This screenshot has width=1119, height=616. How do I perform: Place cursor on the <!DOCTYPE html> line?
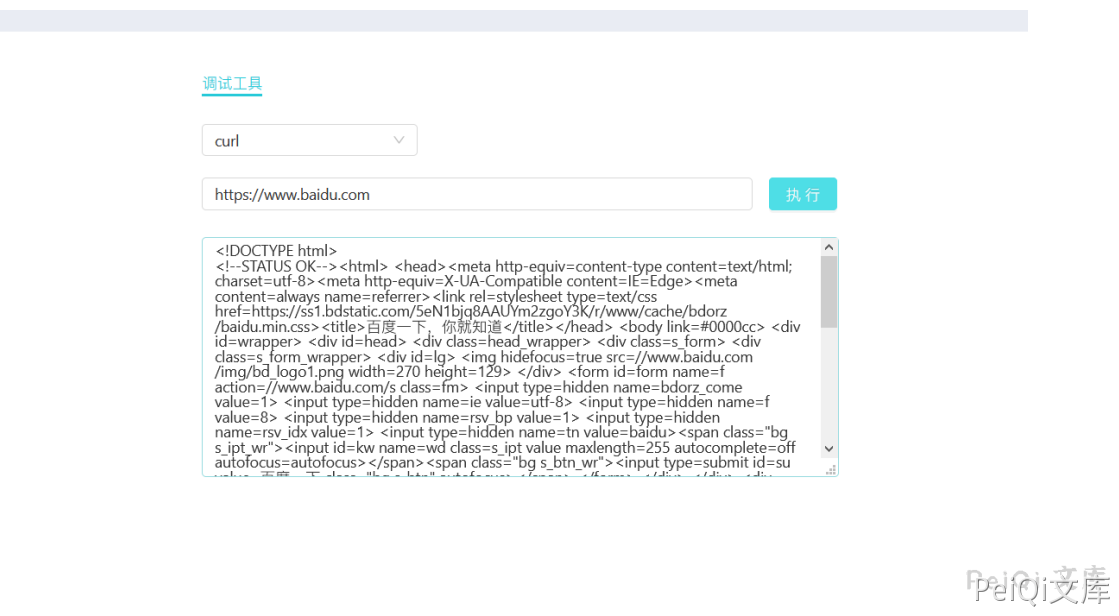277,251
